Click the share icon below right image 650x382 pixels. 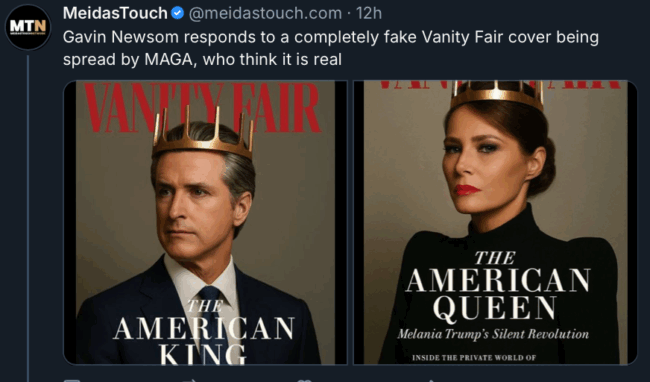431,380
